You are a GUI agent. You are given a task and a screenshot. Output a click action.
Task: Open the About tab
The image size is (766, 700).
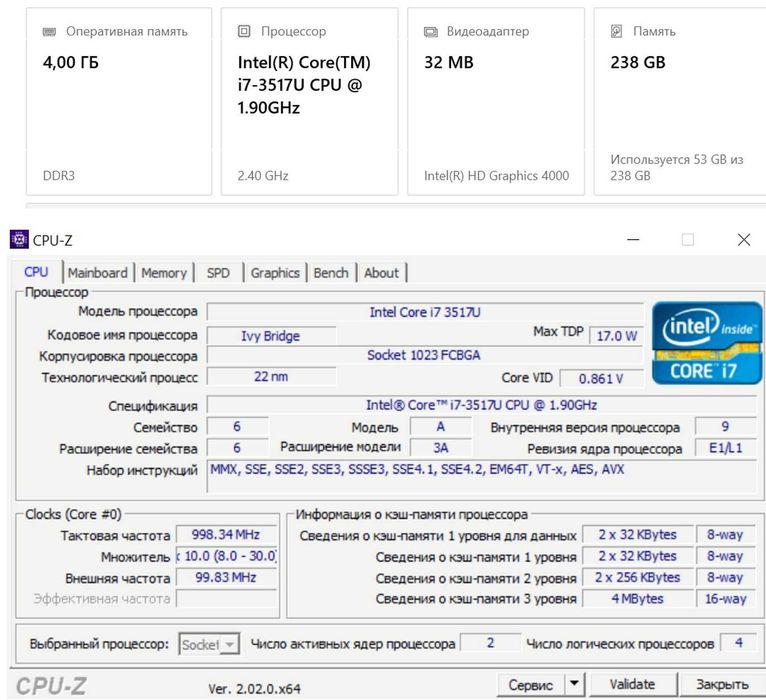[382, 273]
